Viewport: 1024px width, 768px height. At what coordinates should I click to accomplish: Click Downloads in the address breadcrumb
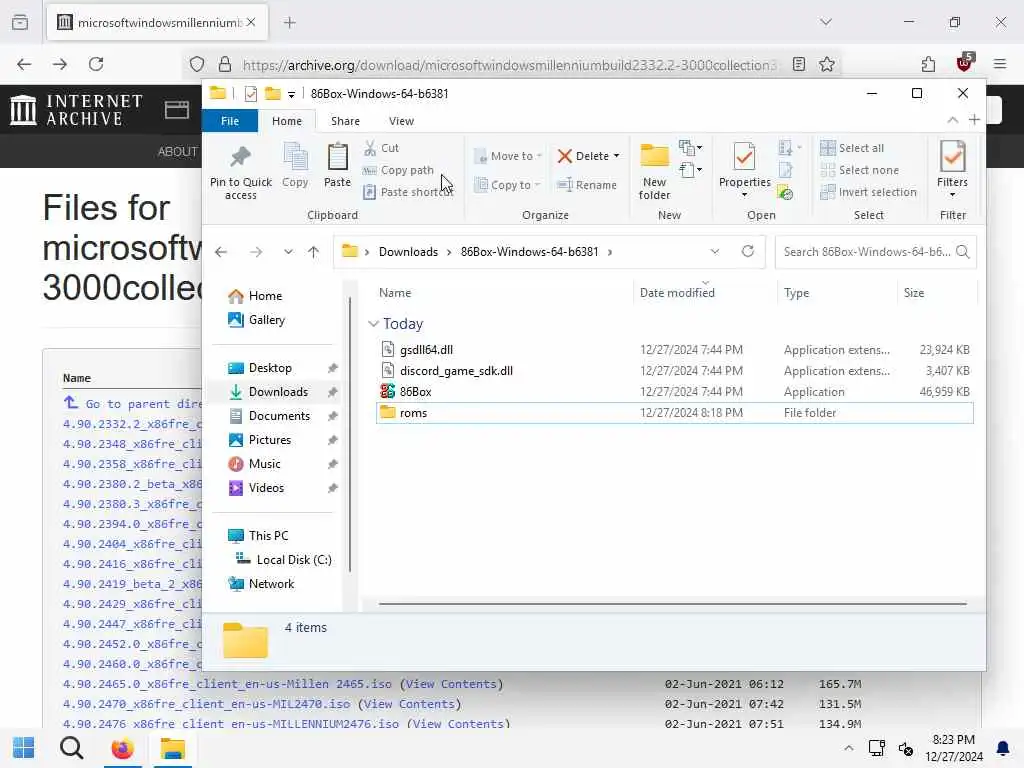[408, 252]
